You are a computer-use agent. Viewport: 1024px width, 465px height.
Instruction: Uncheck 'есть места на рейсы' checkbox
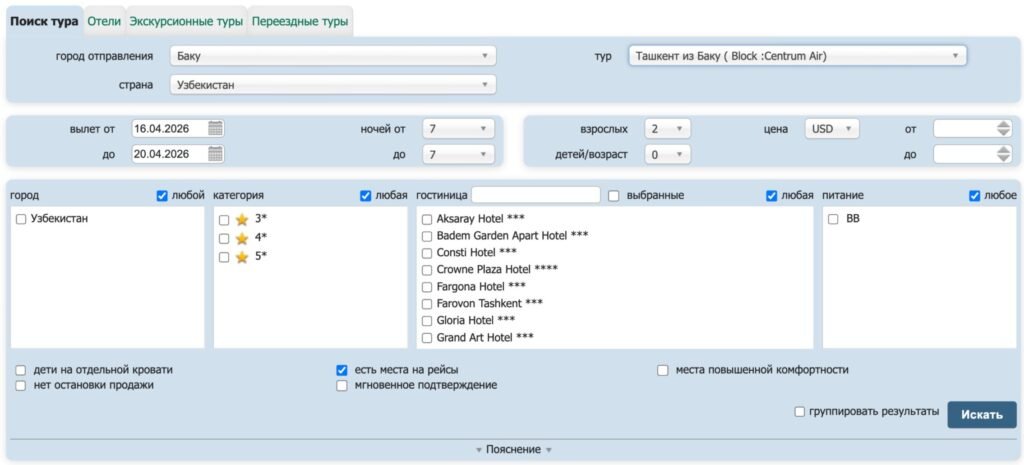(x=342, y=370)
